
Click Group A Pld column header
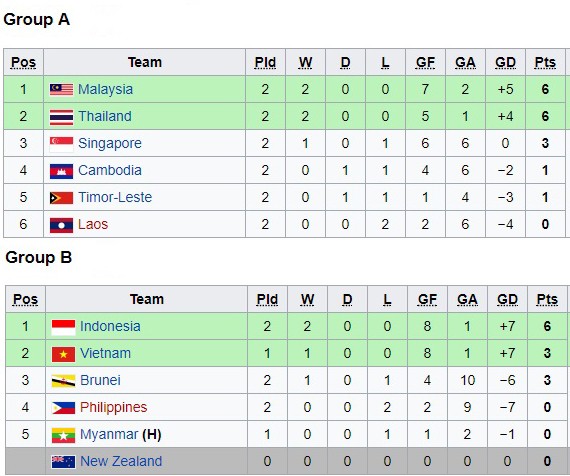tap(265, 62)
